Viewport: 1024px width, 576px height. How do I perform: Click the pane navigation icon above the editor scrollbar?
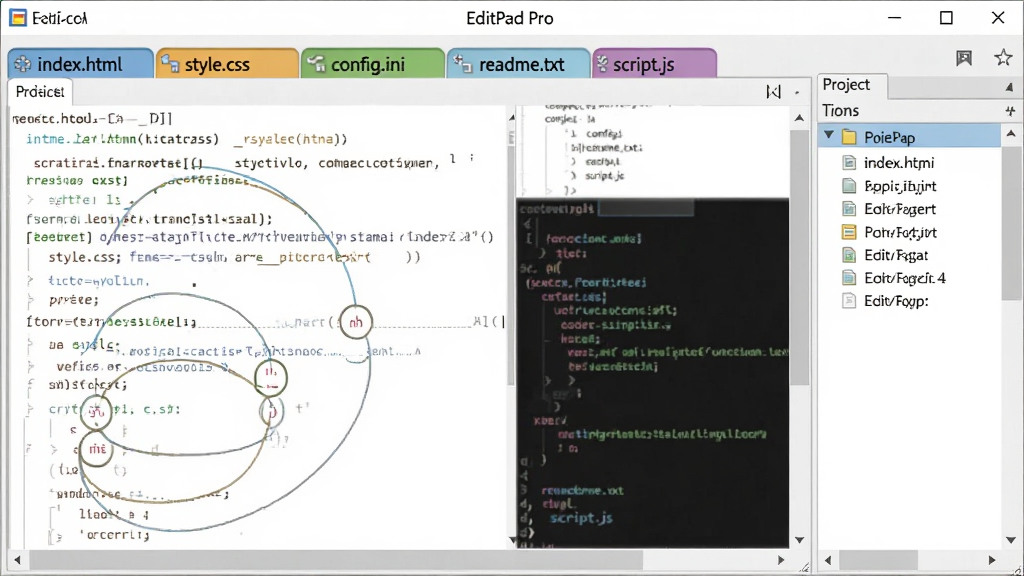pos(773,92)
